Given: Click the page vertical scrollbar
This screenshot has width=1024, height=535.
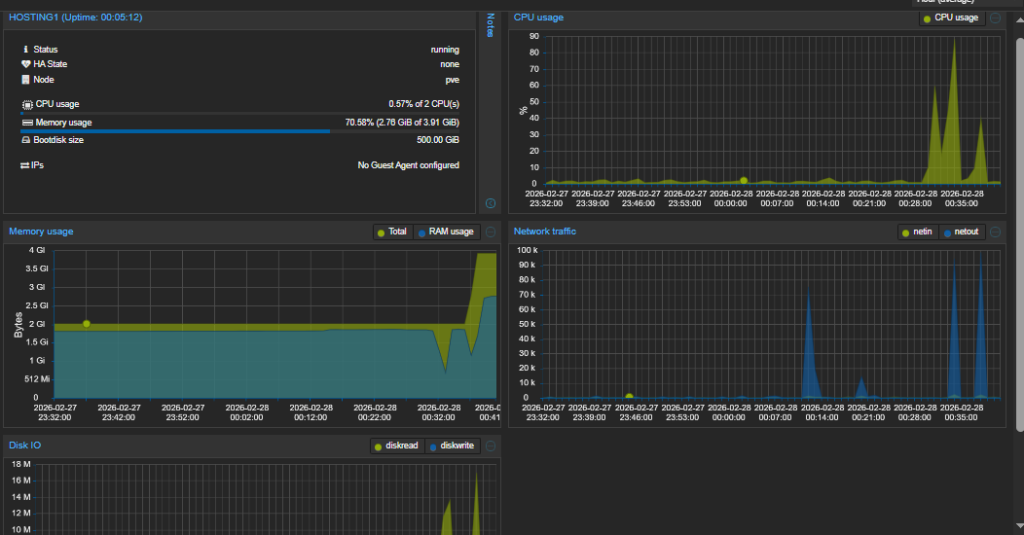Looking at the screenshot, I should click(1018, 235).
